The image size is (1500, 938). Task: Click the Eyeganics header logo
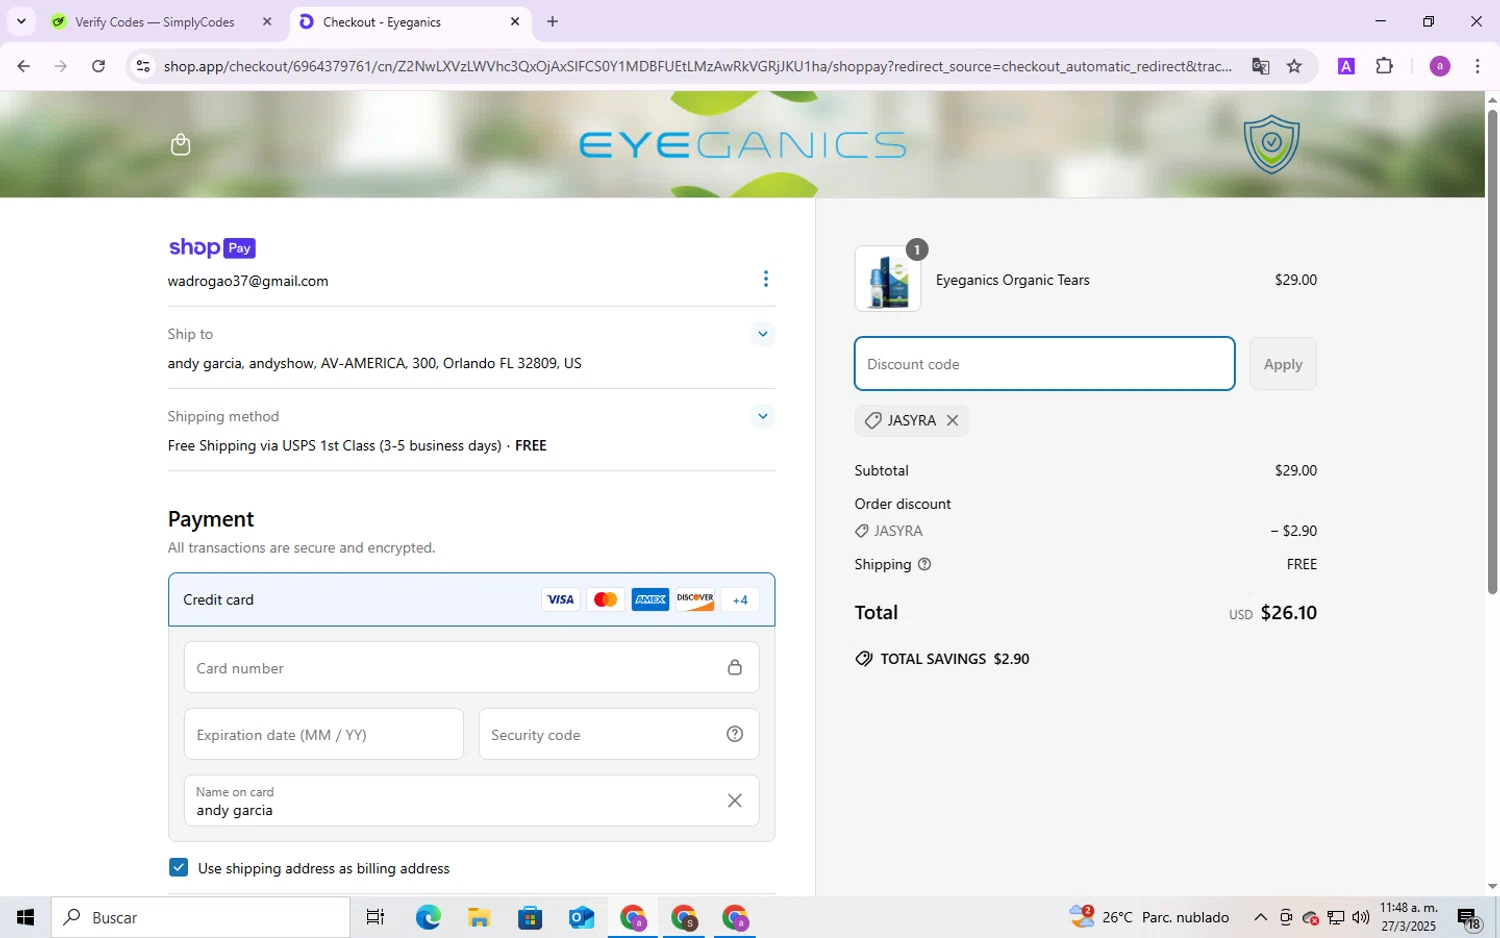tap(743, 145)
